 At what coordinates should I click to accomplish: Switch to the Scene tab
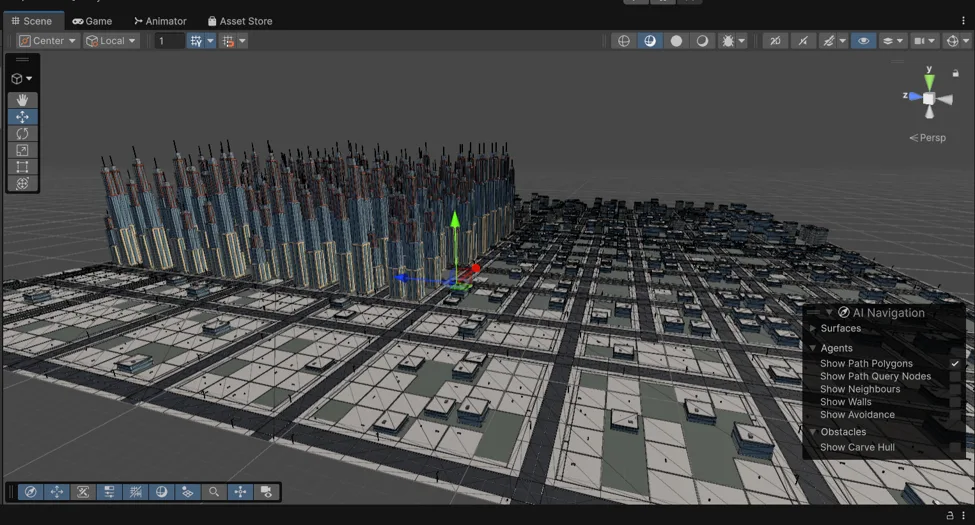click(31, 21)
